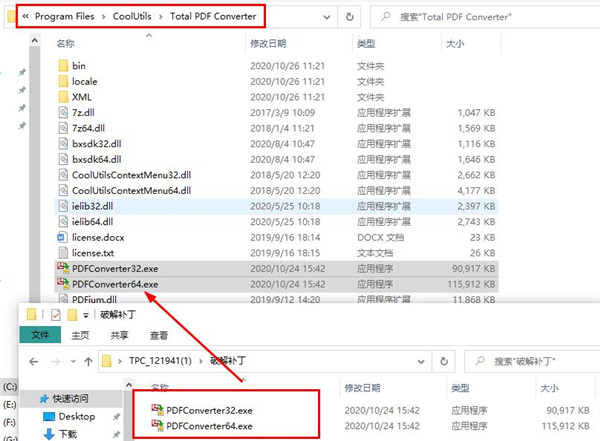This screenshot has height=441, width=600.
Task: Click scroll-up arrow of upper navigation pane
Action: point(34,40)
